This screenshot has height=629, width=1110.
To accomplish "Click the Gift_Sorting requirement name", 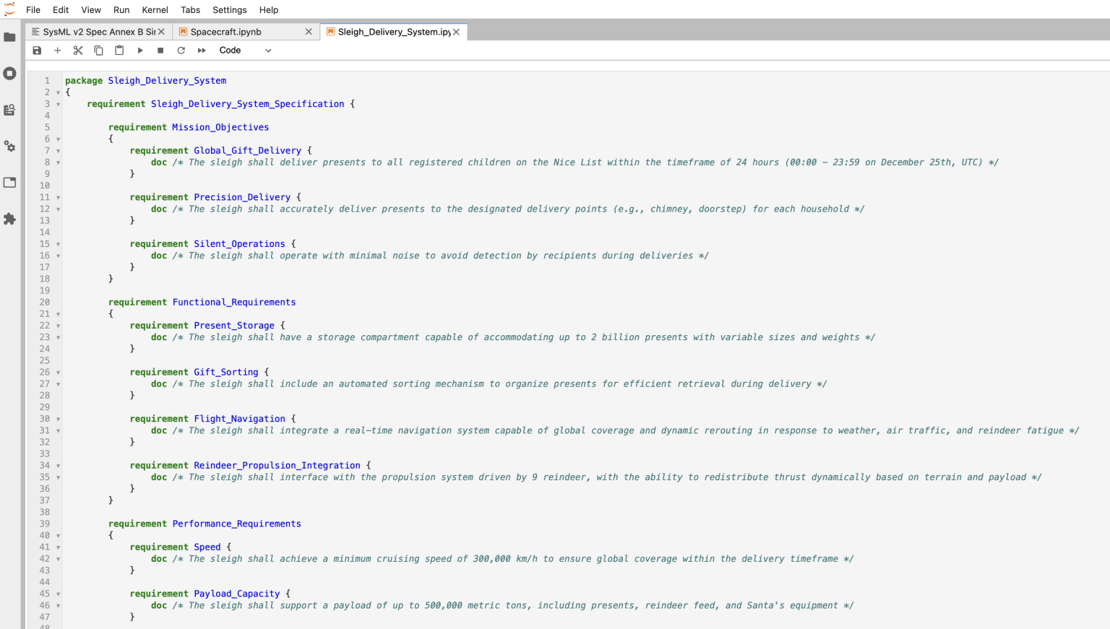I will 226,372.
